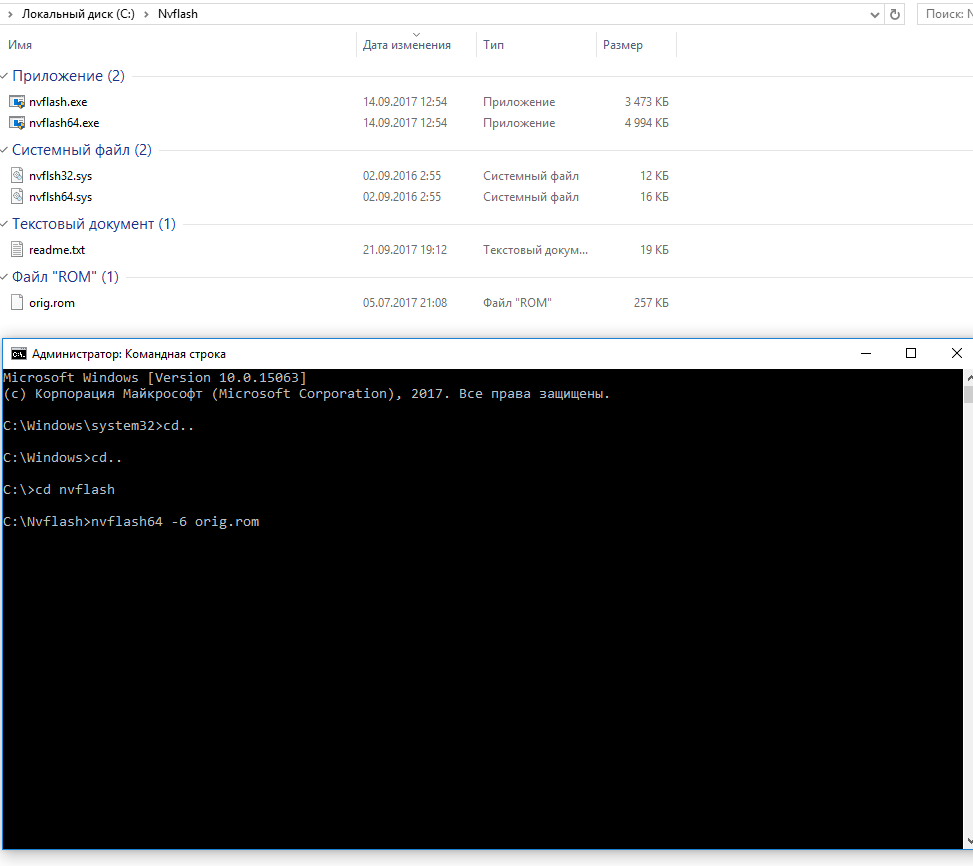Viewport: 973px width, 866px height.
Task: Click the Текстовый докум... type cell
Action: coord(536,249)
